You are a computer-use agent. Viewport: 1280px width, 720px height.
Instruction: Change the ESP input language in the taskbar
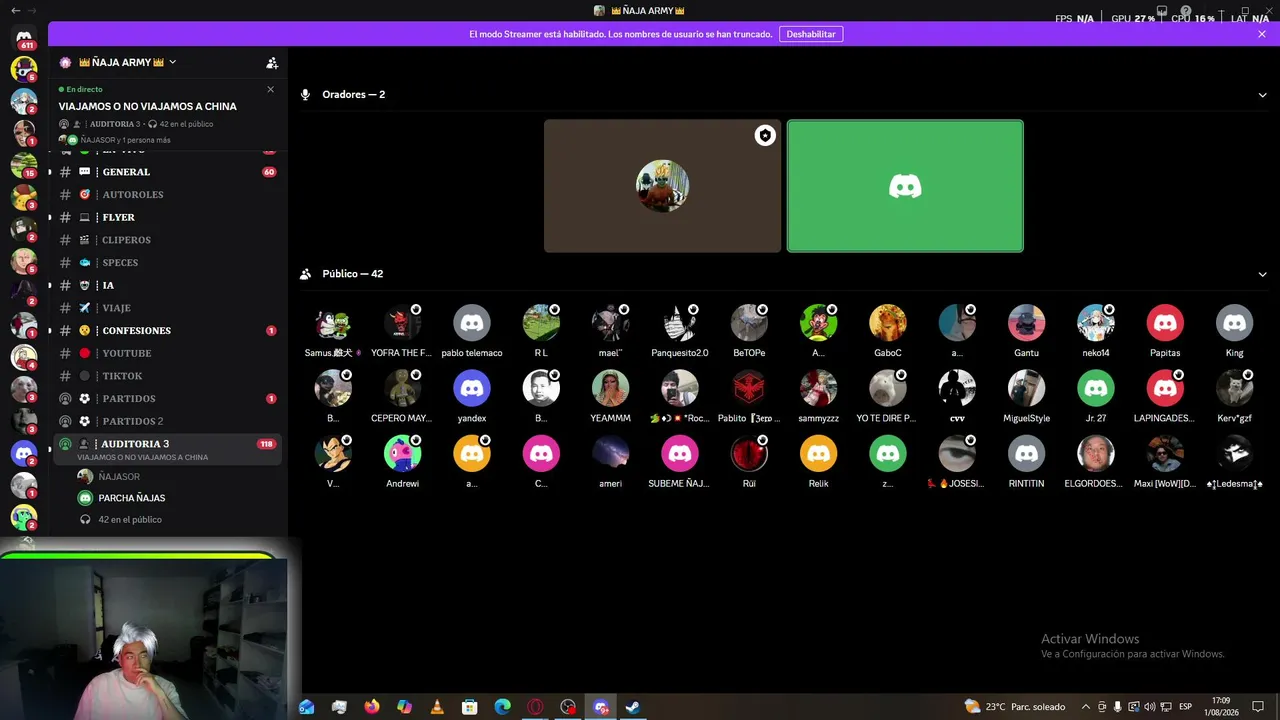(1186, 707)
